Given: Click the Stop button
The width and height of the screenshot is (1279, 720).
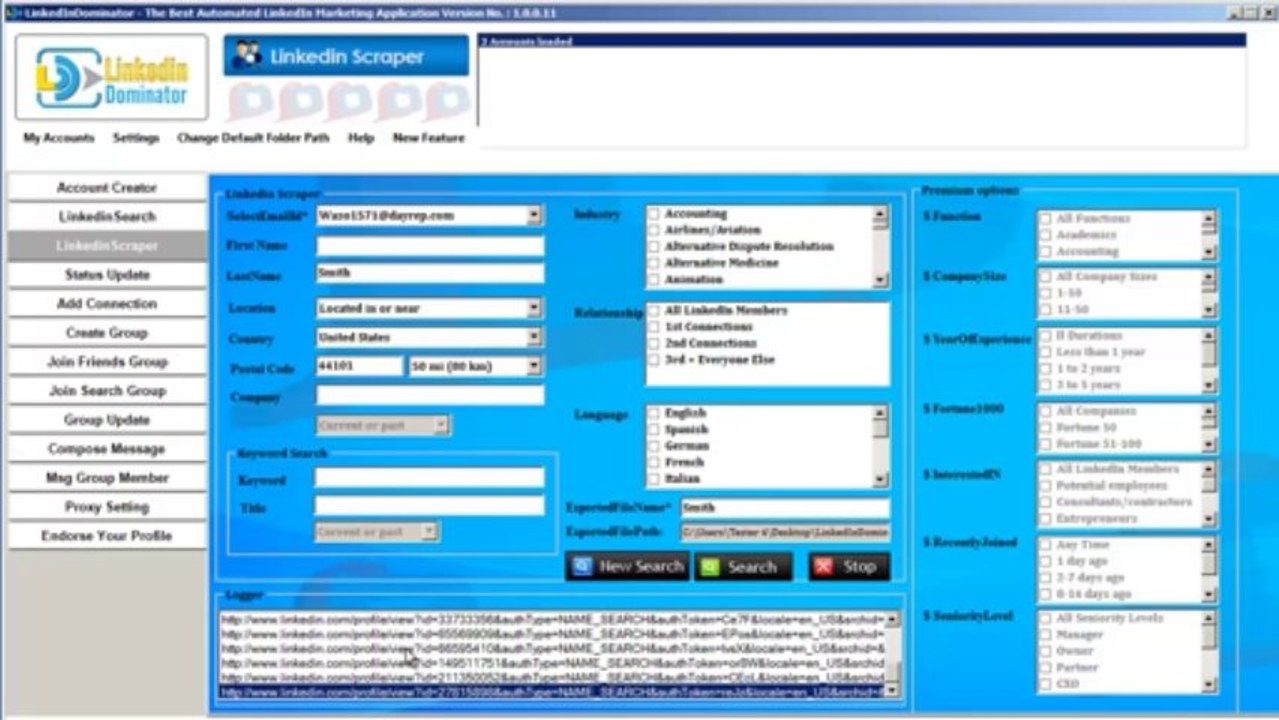Looking at the screenshot, I should point(849,567).
